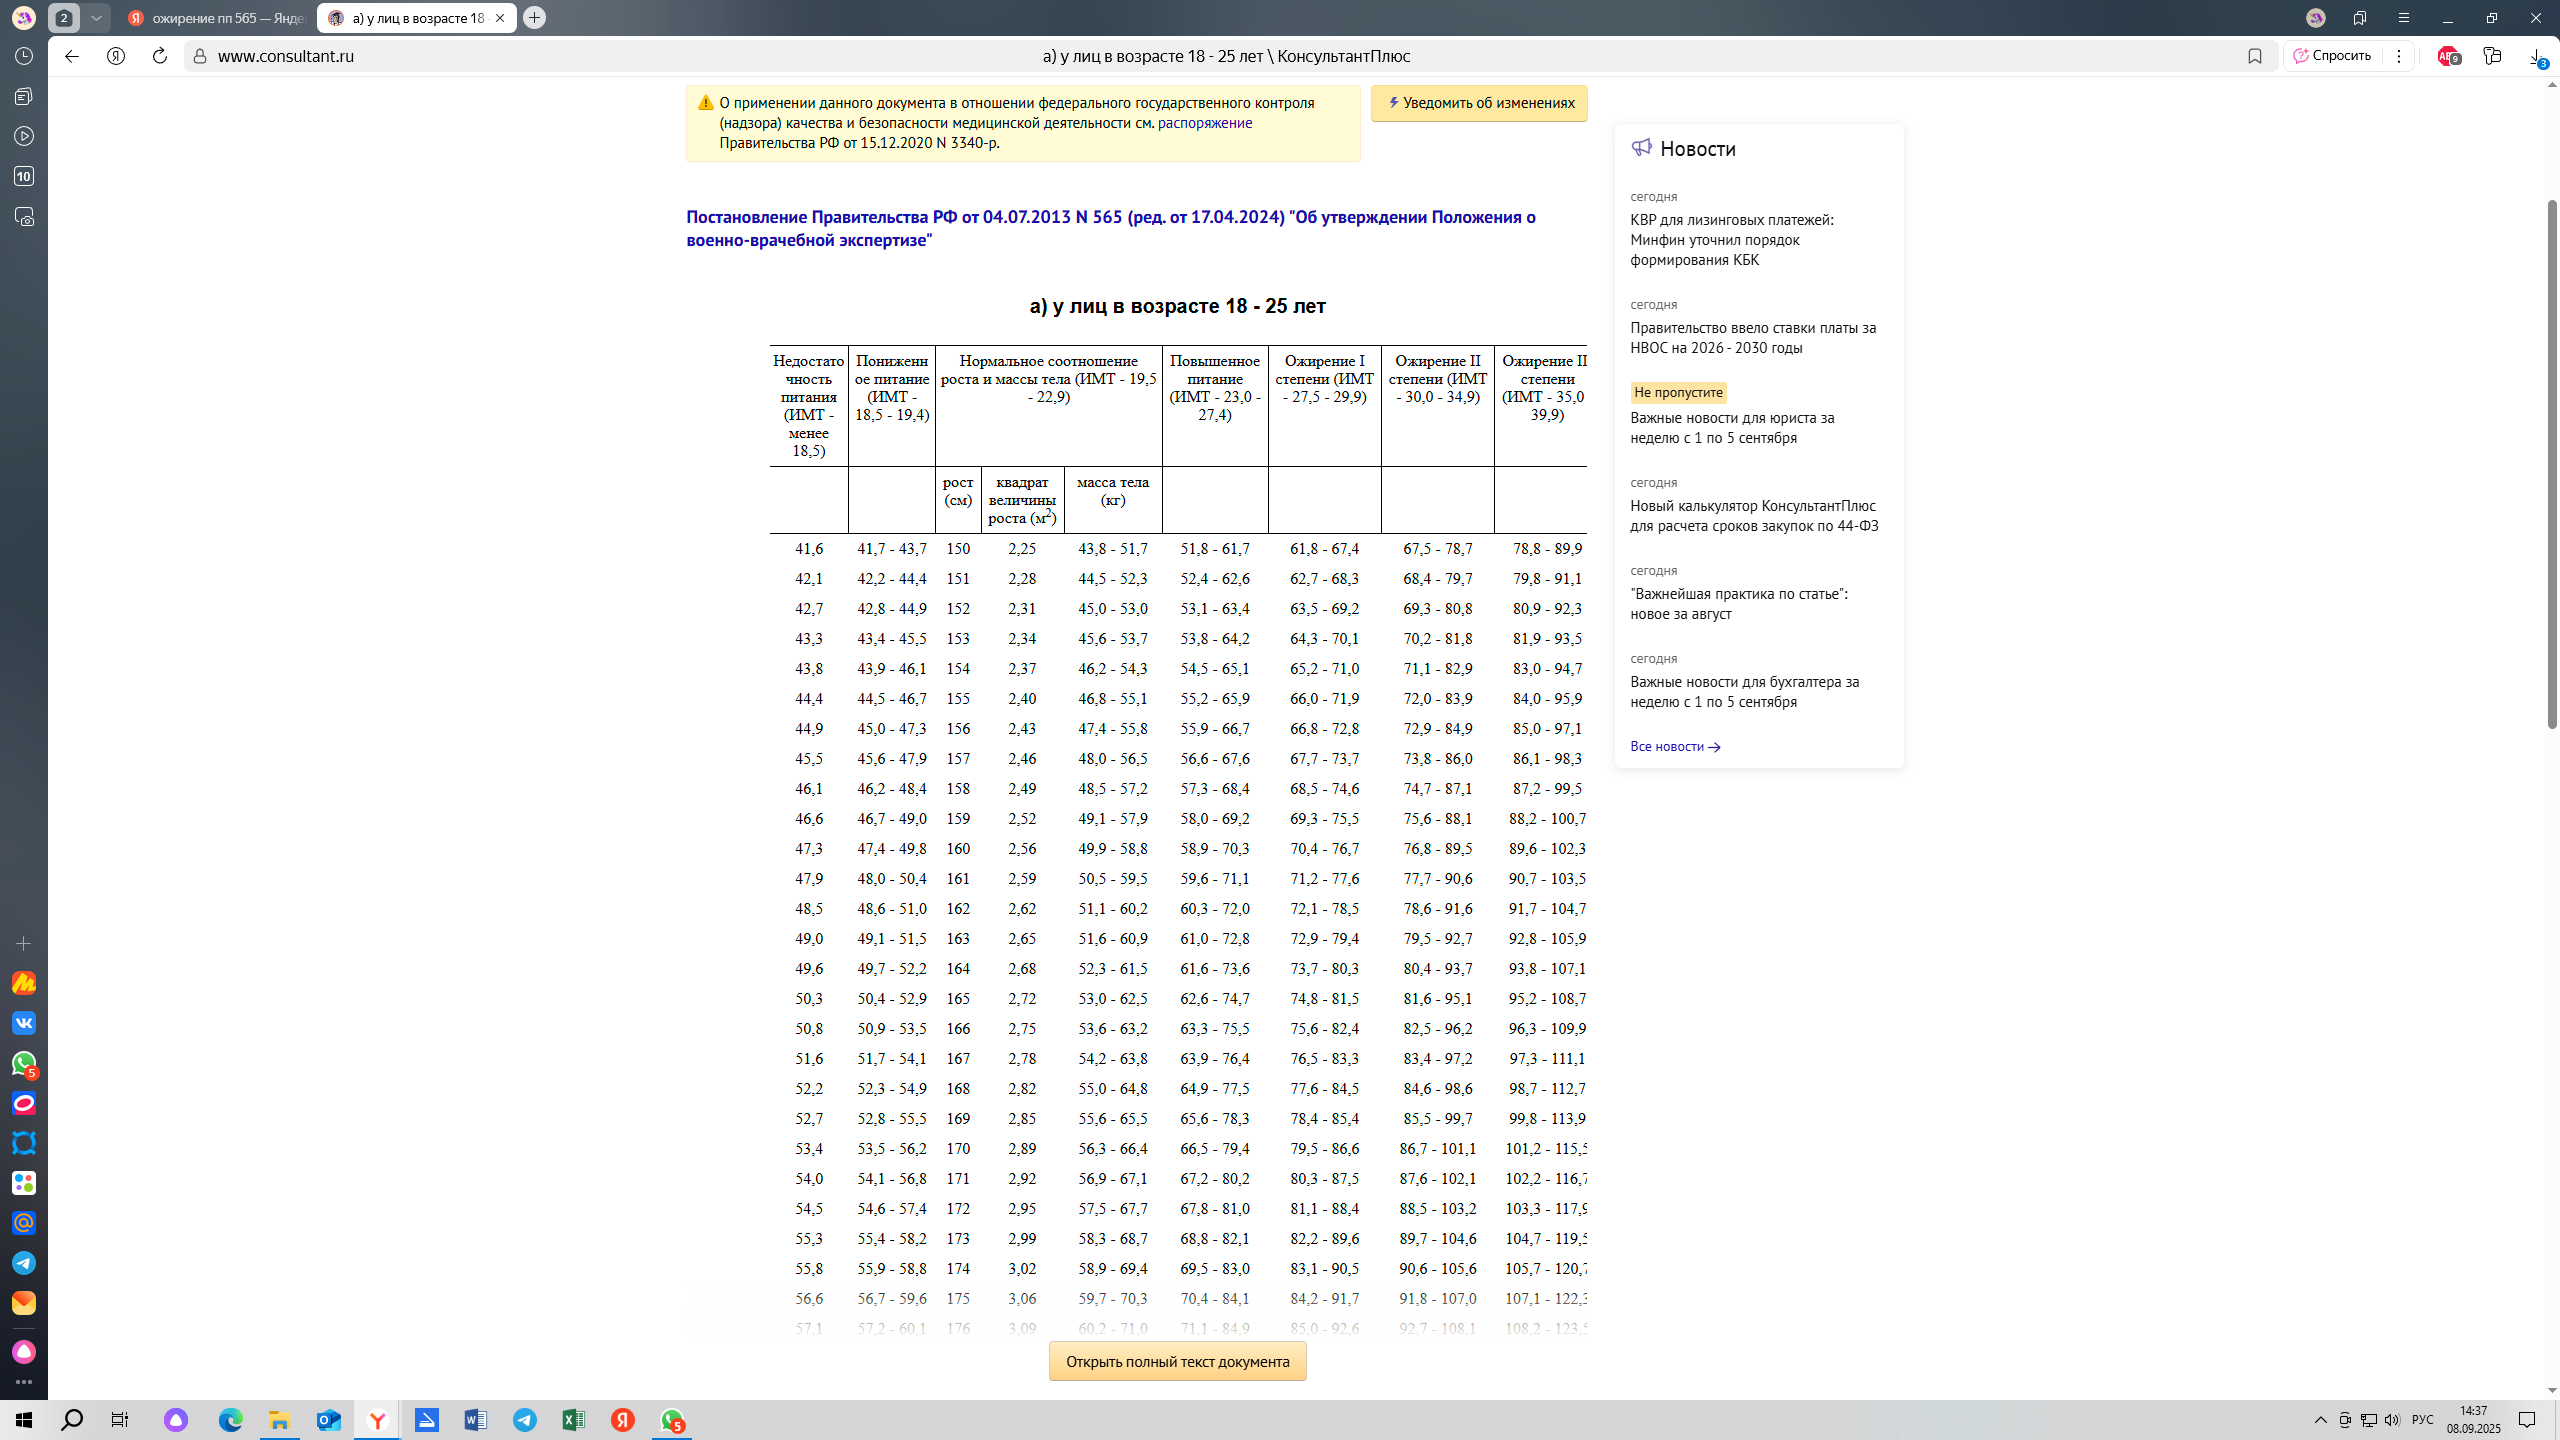Expand the tab groups dropdown chevron

[96, 18]
